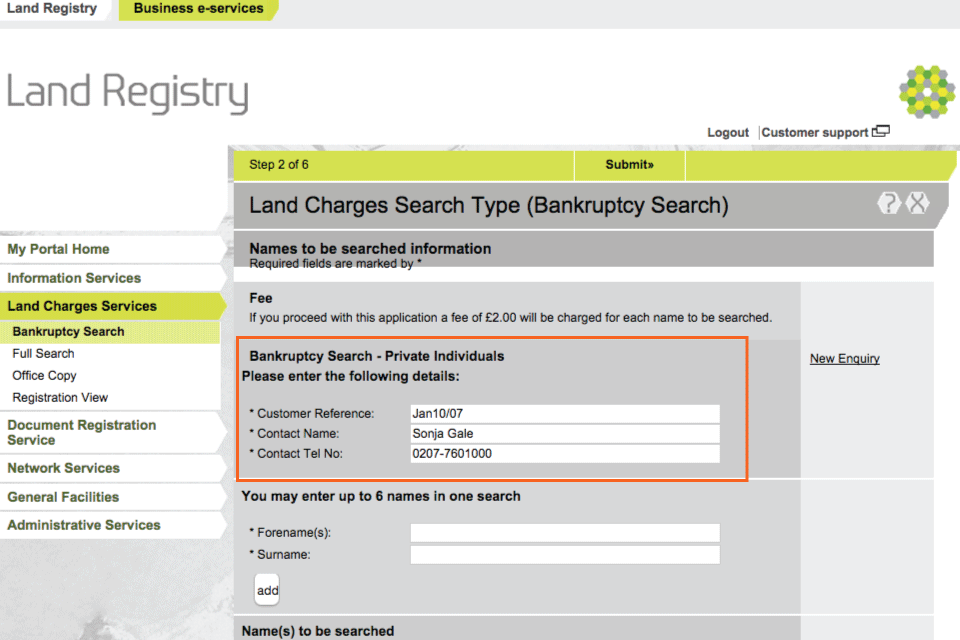Click the hexagonal X exit icon
This screenshot has width=960, height=640.
point(917,202)
